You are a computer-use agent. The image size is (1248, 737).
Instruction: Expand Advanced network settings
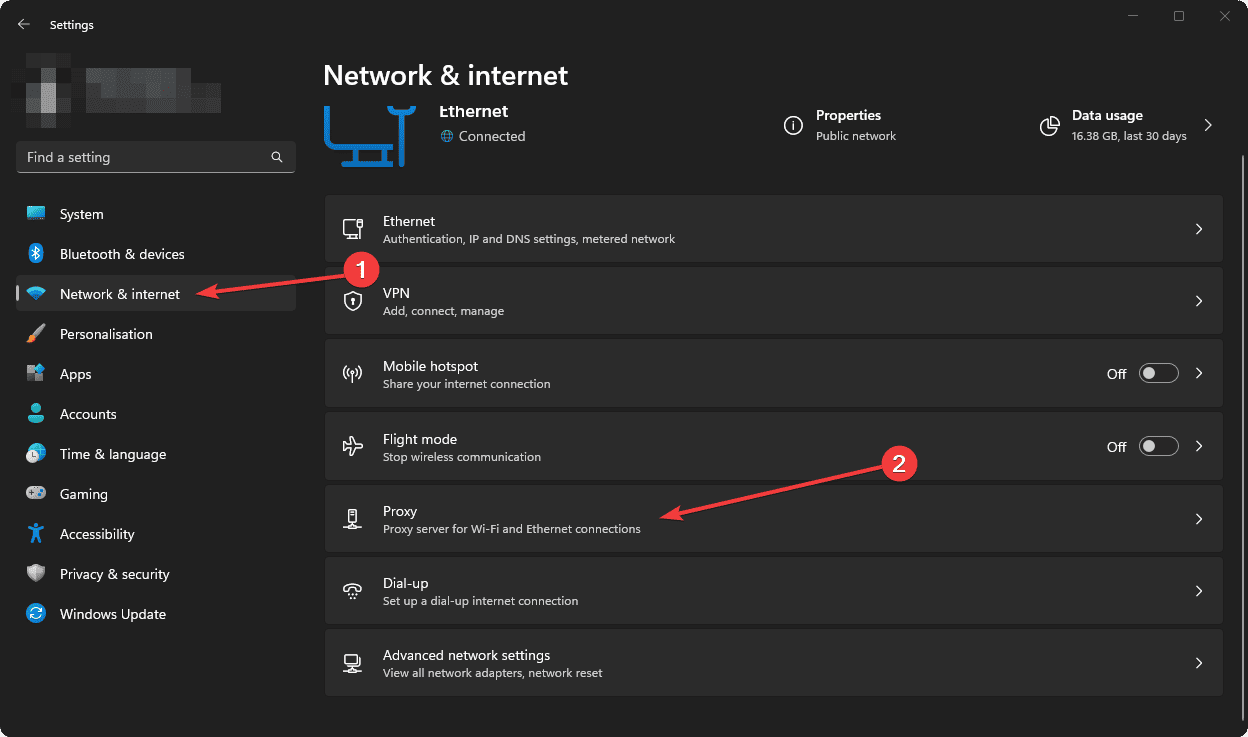pyautogui.click(x=1198, y=662)
